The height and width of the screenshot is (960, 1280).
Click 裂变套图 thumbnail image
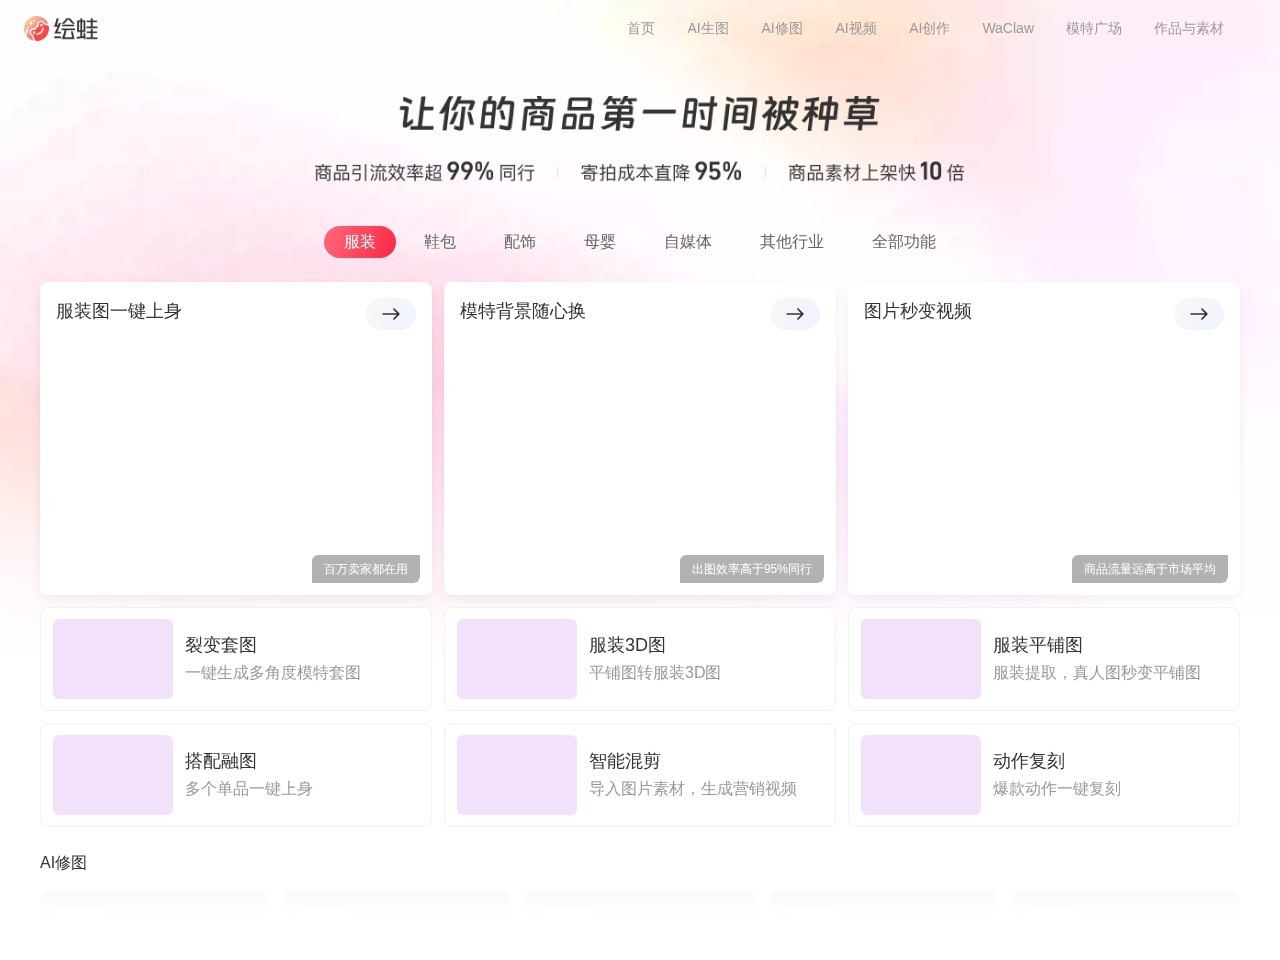click(113, 659)
